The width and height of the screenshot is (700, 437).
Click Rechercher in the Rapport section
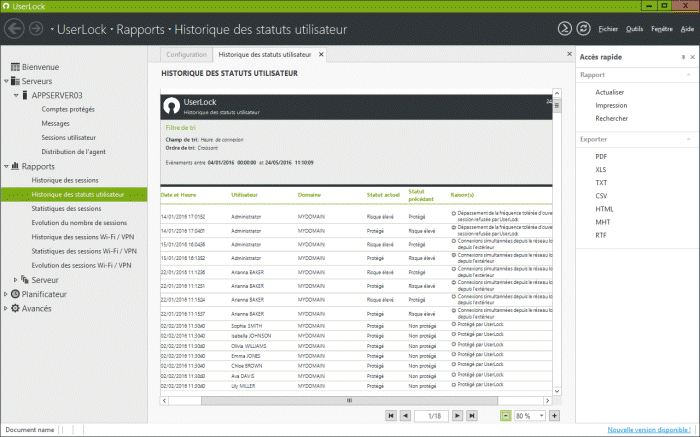point(612,118)
